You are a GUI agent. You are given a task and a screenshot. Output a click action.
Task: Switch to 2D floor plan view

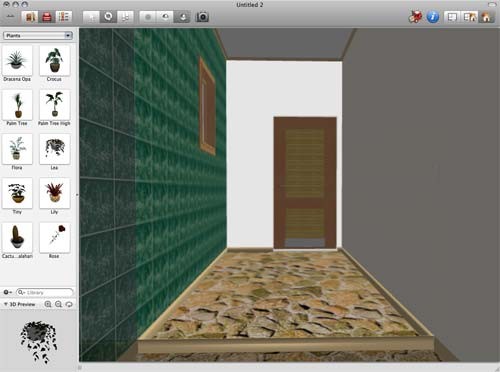coord(452,17)
